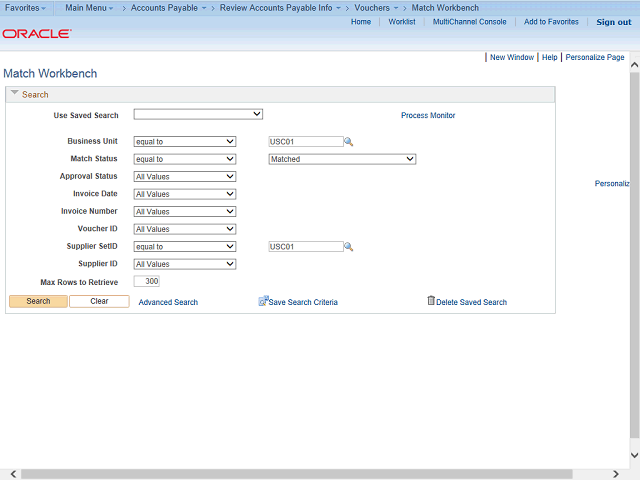
Task: Click Max Rows to Retrieve field
Action: tap(147, 281)
